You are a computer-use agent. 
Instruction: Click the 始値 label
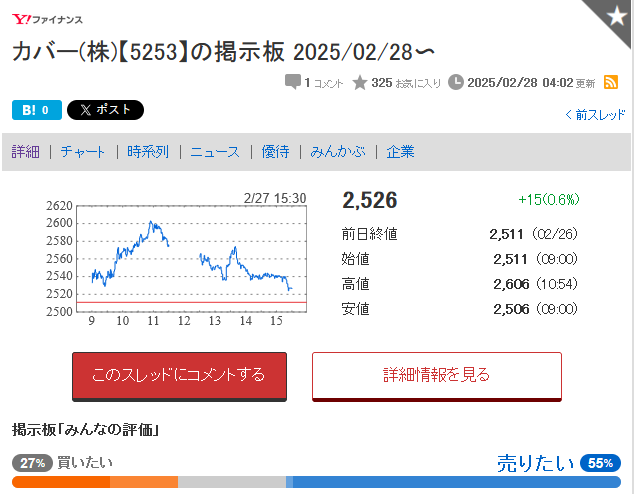tap(355, 259)
